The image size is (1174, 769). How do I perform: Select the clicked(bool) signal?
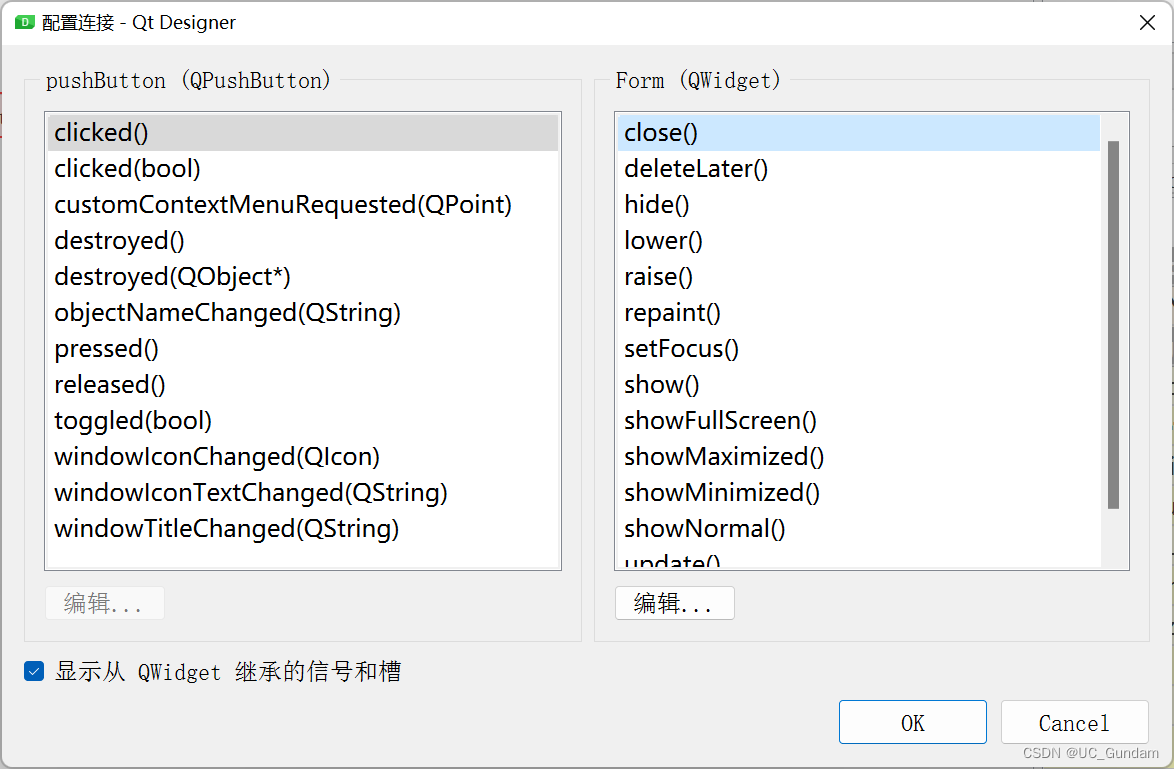point(302,168)
